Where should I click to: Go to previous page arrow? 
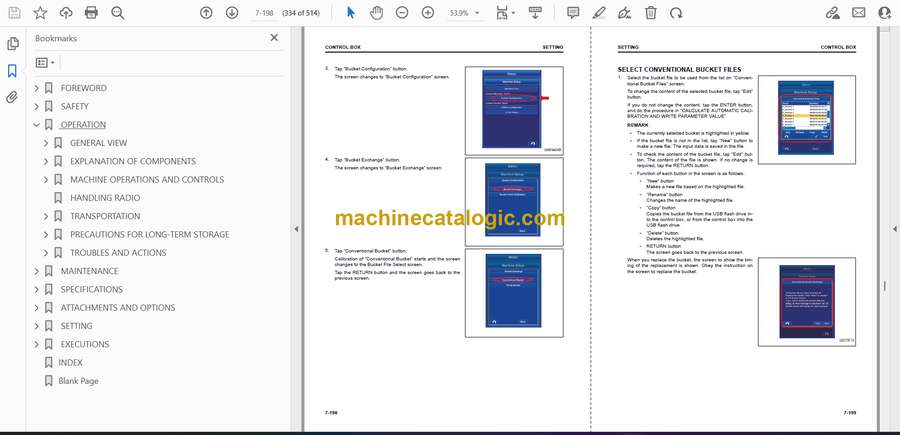click(206, 13)
